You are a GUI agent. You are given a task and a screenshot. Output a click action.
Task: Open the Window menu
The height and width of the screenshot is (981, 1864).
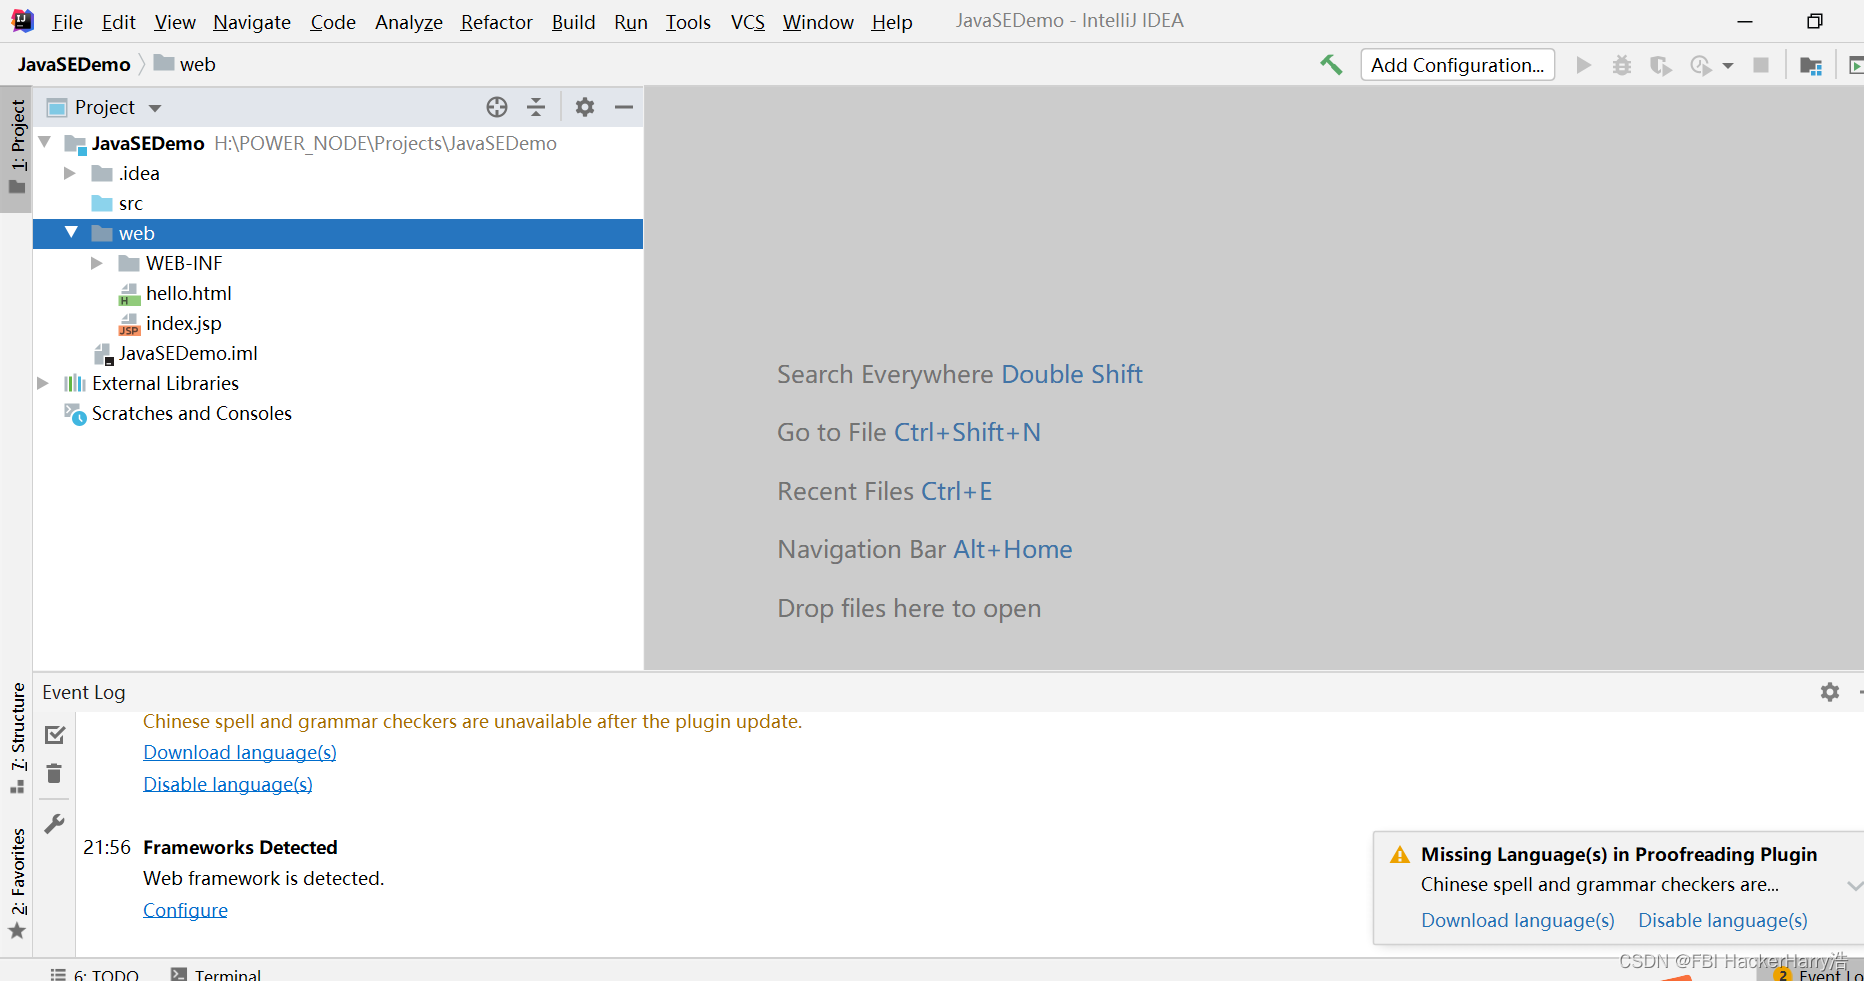(818, 21)
